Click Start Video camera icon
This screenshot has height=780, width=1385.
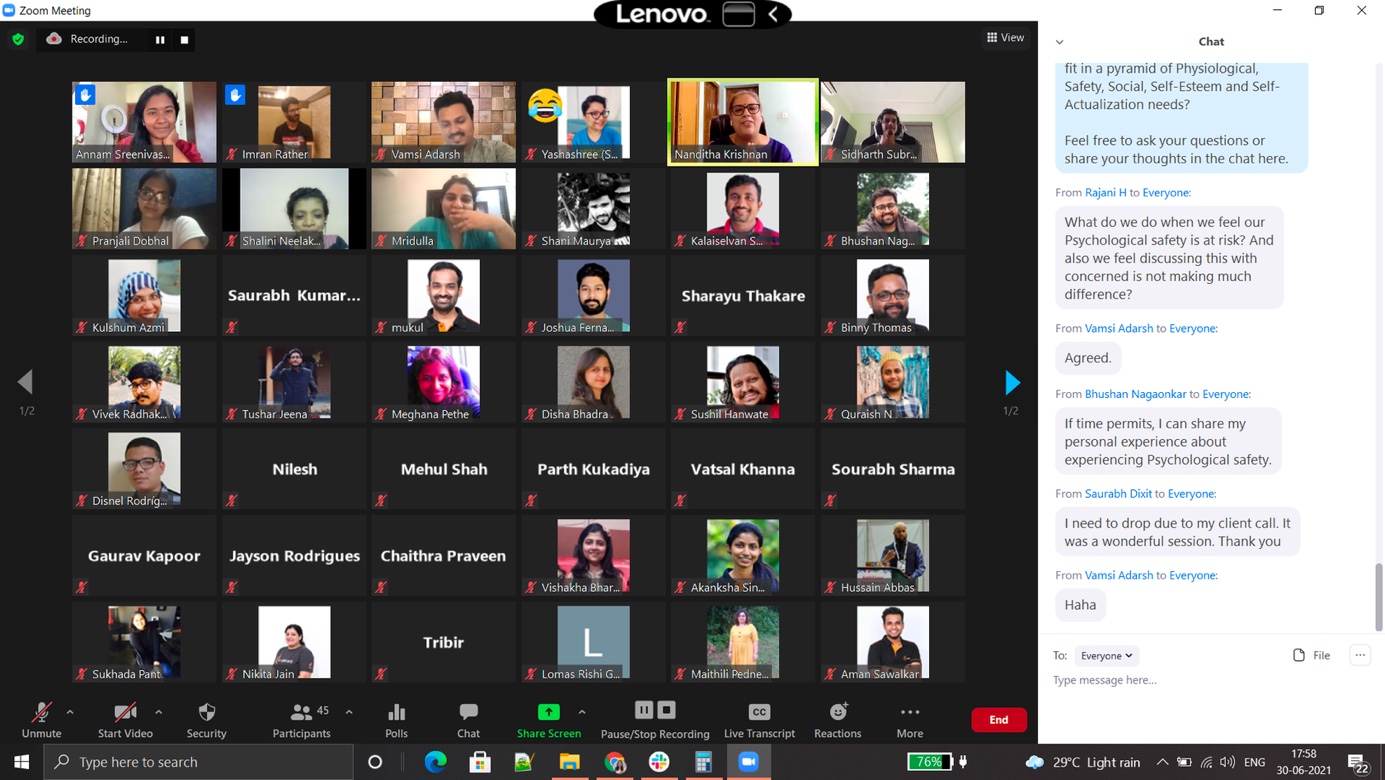pos(125,712)
